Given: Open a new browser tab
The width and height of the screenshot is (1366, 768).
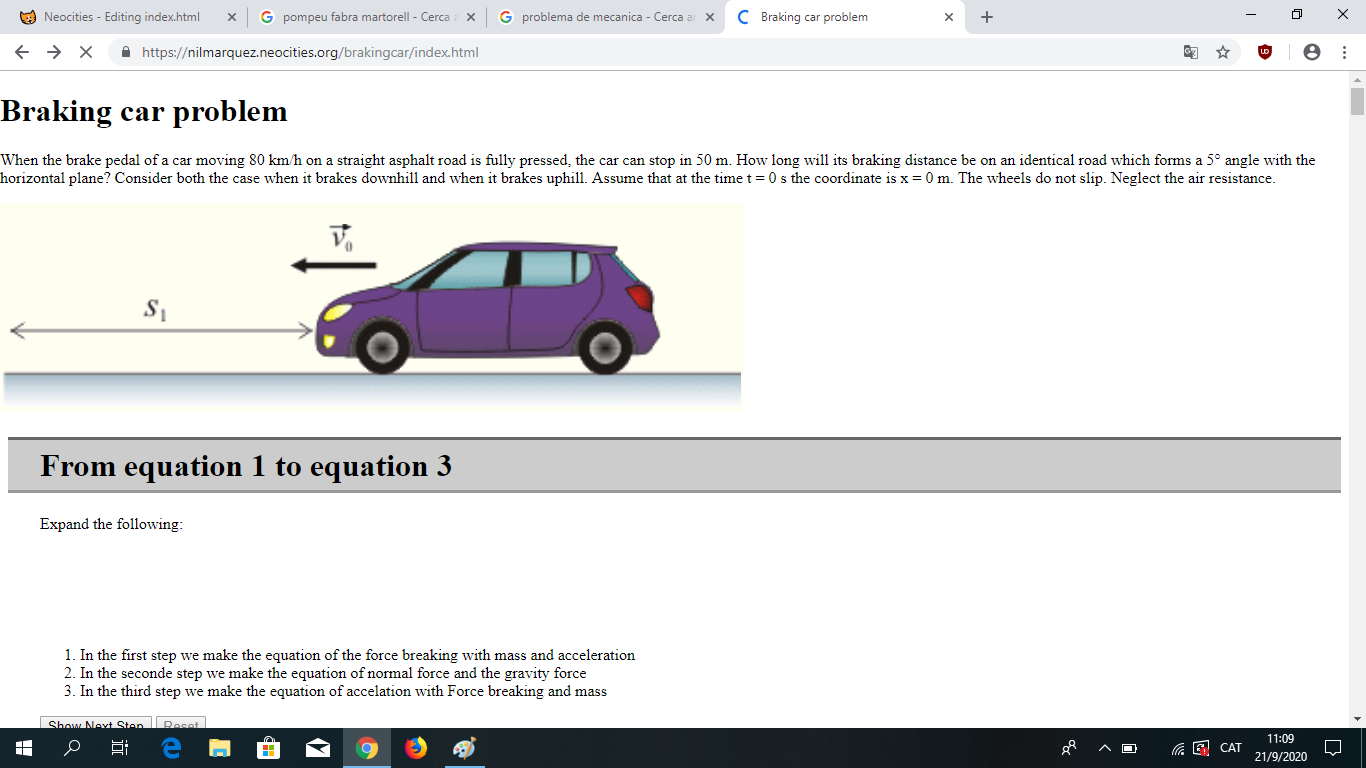Looking at the screenshot, I should pos(986,17).
